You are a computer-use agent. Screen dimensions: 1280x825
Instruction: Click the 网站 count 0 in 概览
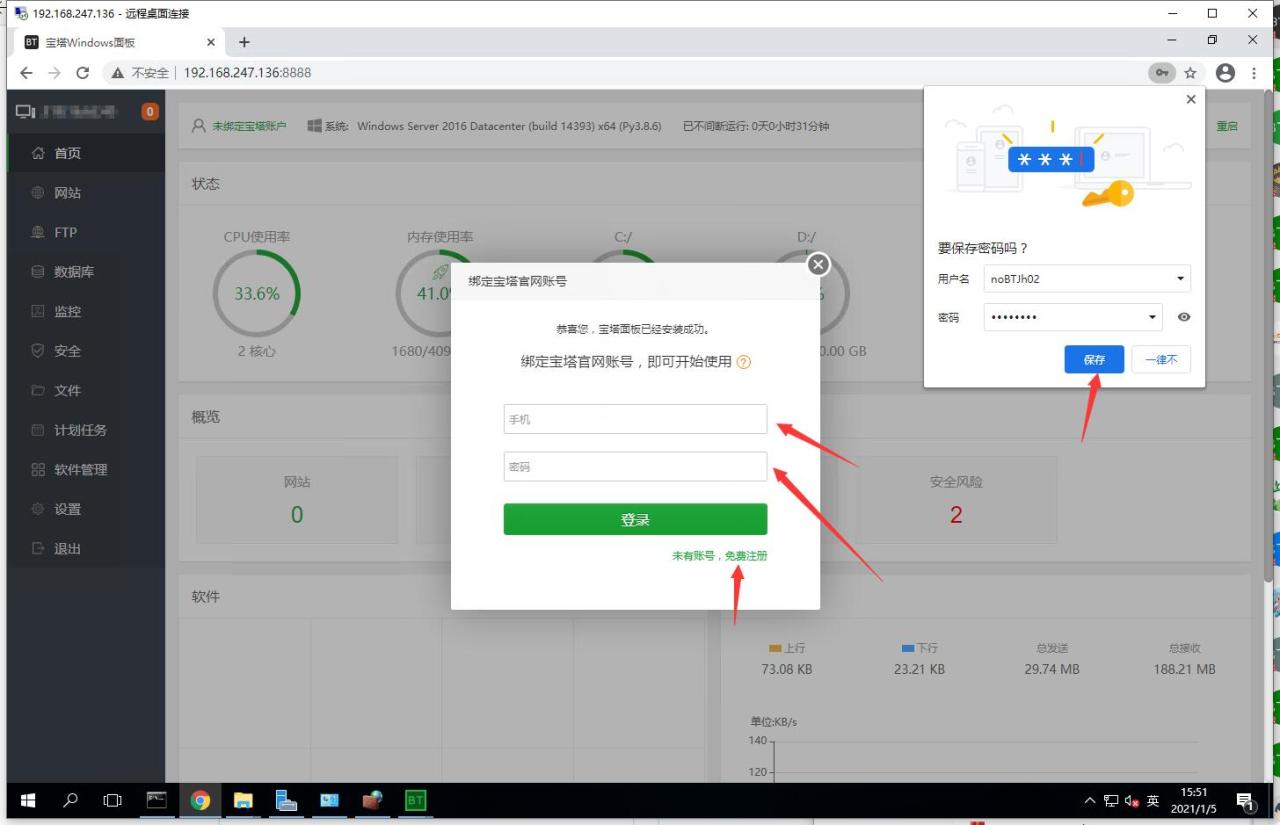(x=297, y=515)
